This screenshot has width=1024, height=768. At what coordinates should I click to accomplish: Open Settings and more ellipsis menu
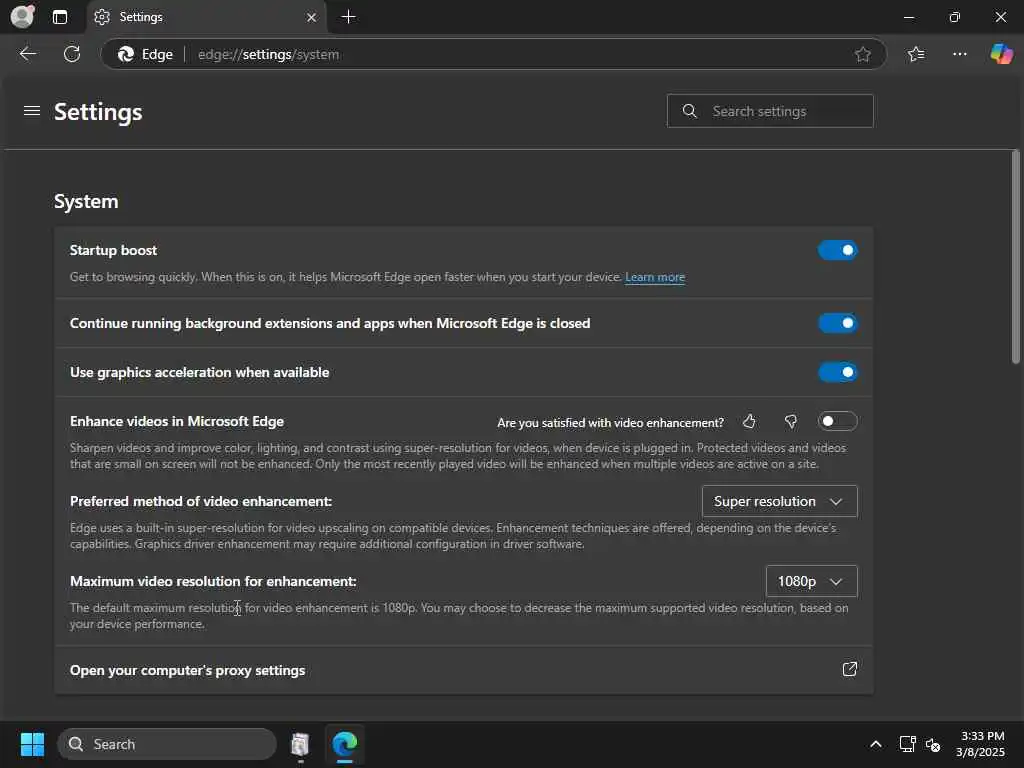coord(959,54)
